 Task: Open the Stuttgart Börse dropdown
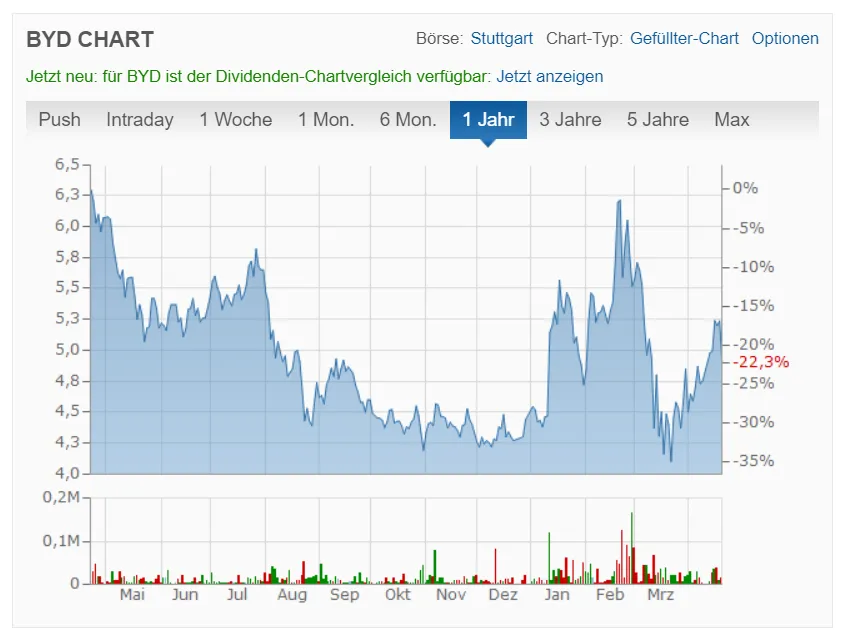501,39
